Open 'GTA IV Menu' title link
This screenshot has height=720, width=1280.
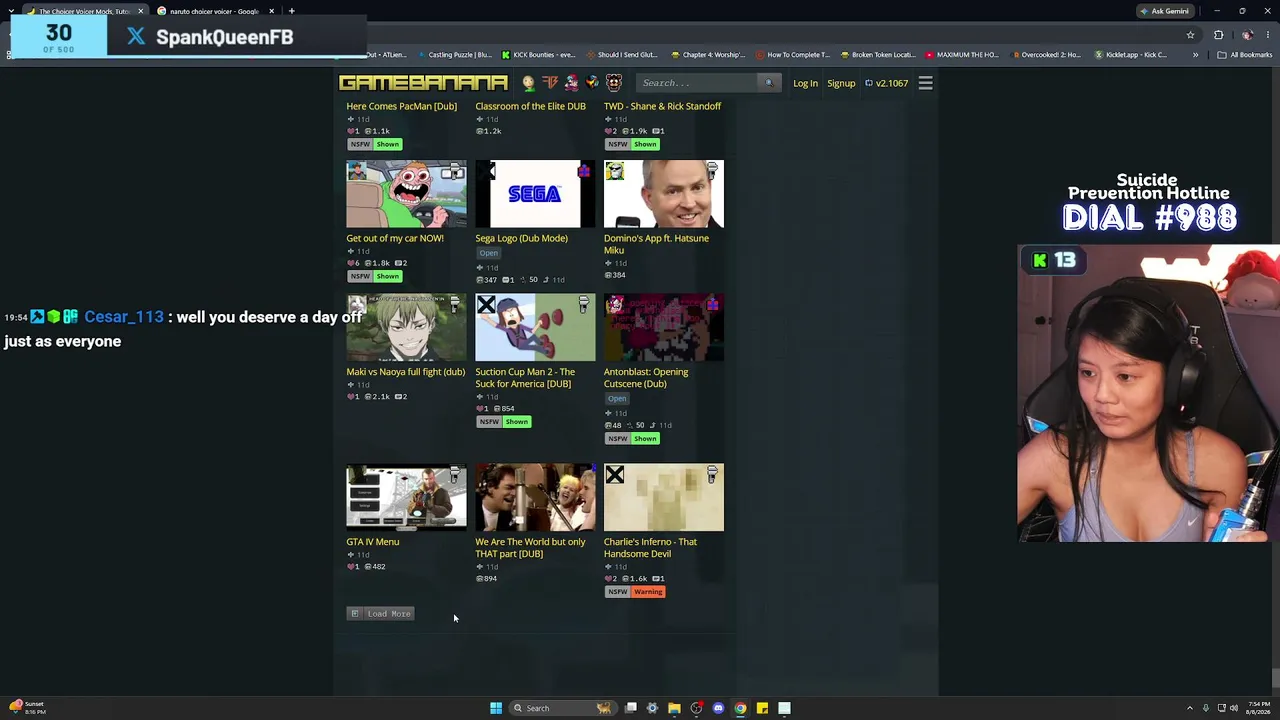pos(372,542)
